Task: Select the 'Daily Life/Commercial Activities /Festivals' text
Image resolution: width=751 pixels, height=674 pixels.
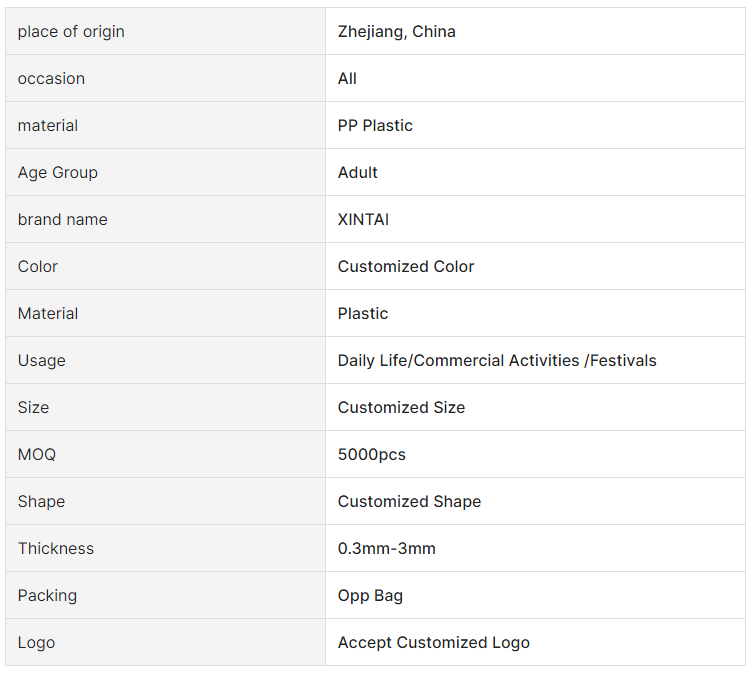Action: pos(497,360)
